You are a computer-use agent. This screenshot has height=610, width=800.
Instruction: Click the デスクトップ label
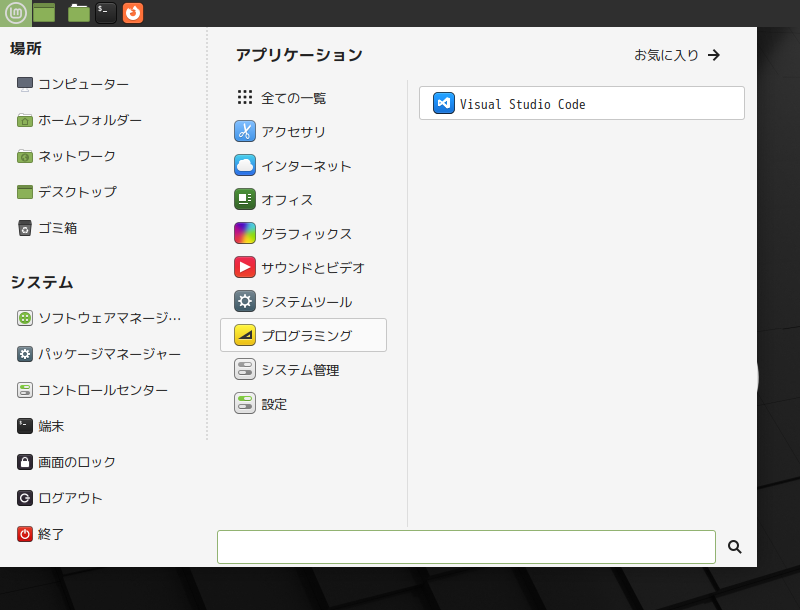coord(78,192)
